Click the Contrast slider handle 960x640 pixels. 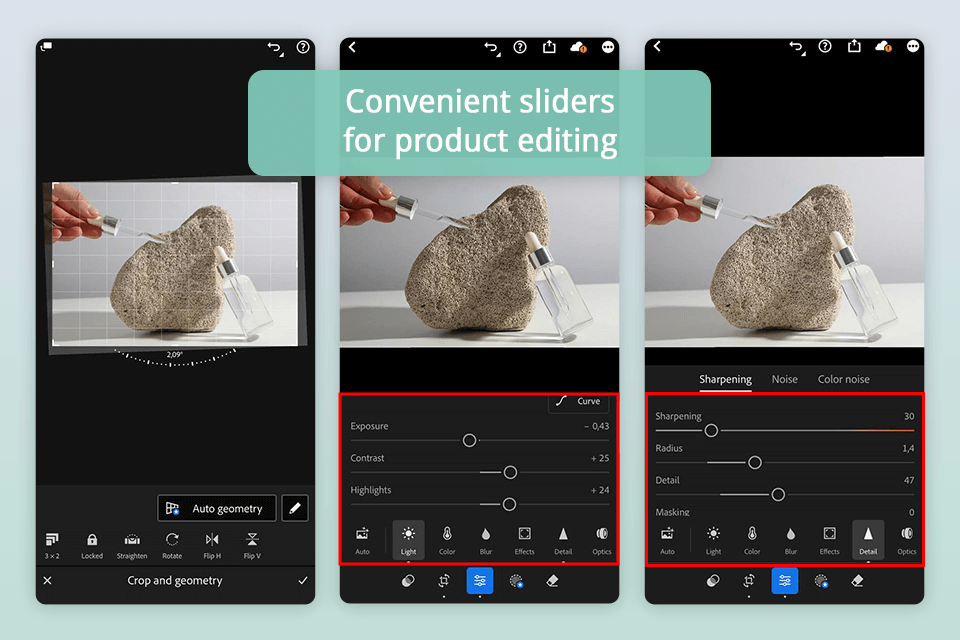point(510,472)
